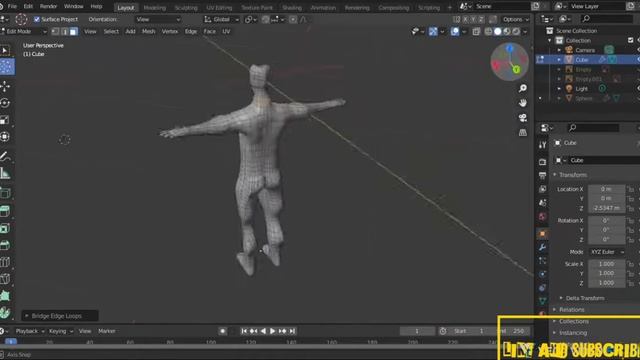Select the Add Cube tool
The image size is (640, 360).
pos(5,193)
